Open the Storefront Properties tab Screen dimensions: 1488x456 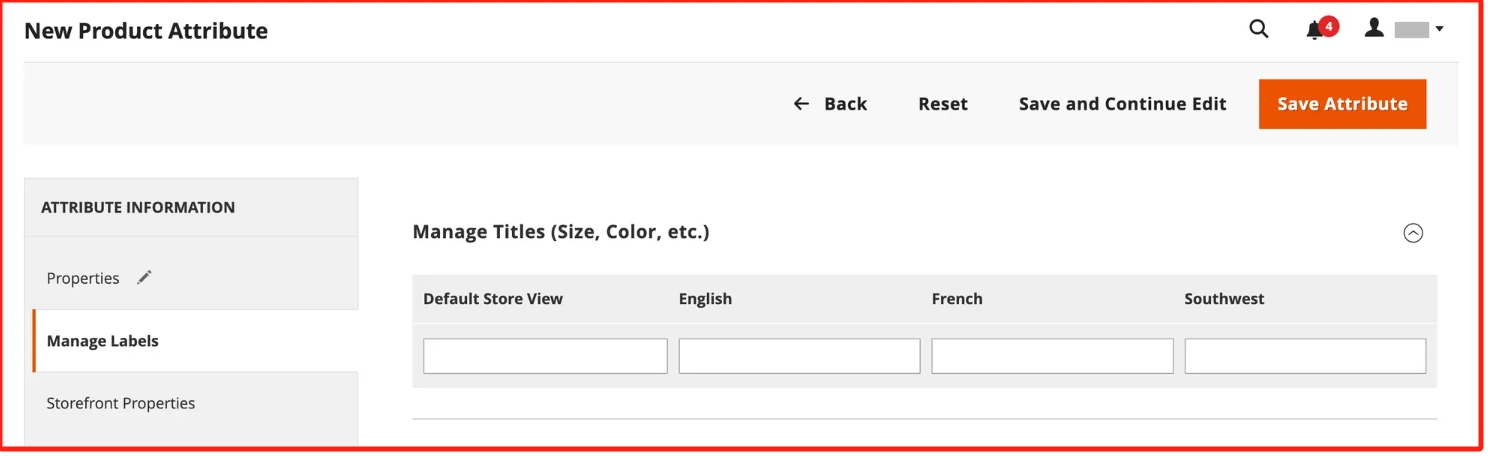coord(121,404)
